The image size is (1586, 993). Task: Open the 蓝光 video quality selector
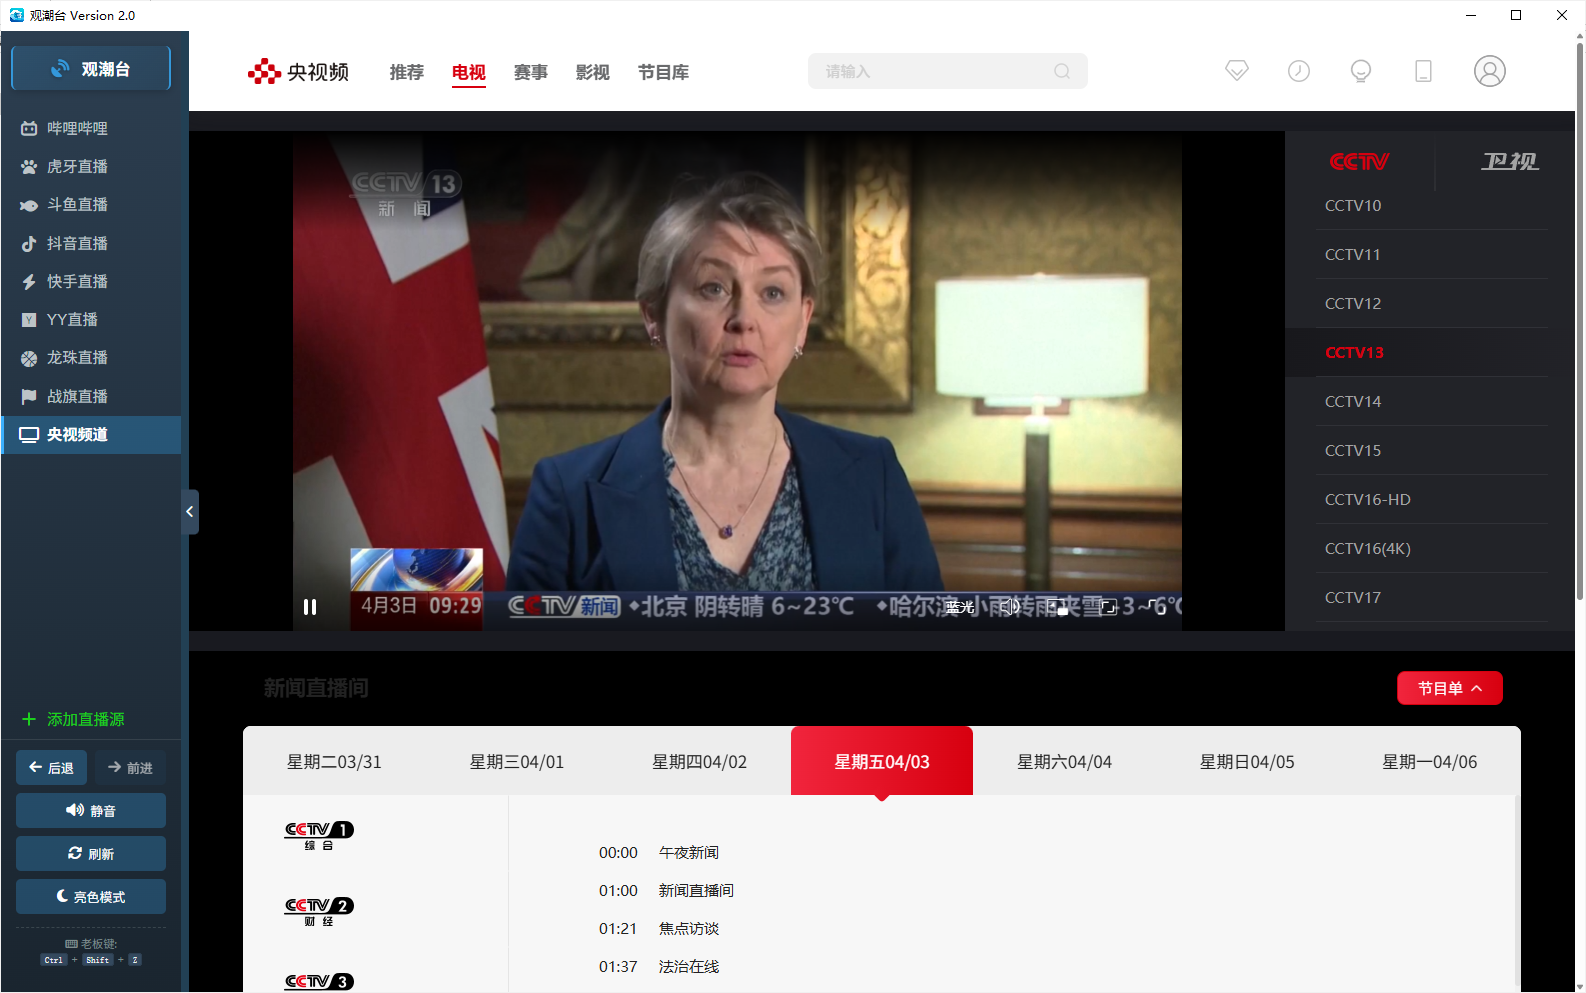tap(959, 607)
